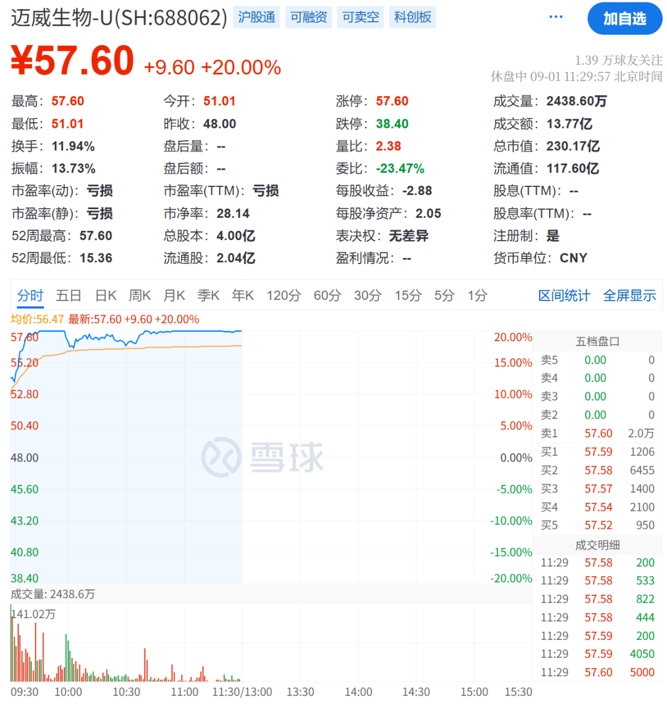Image resolution: width=667 pixels, height=704 pixels.
Task: Switch to the 五日 chart tab
Action: click(x=69, y=295)
